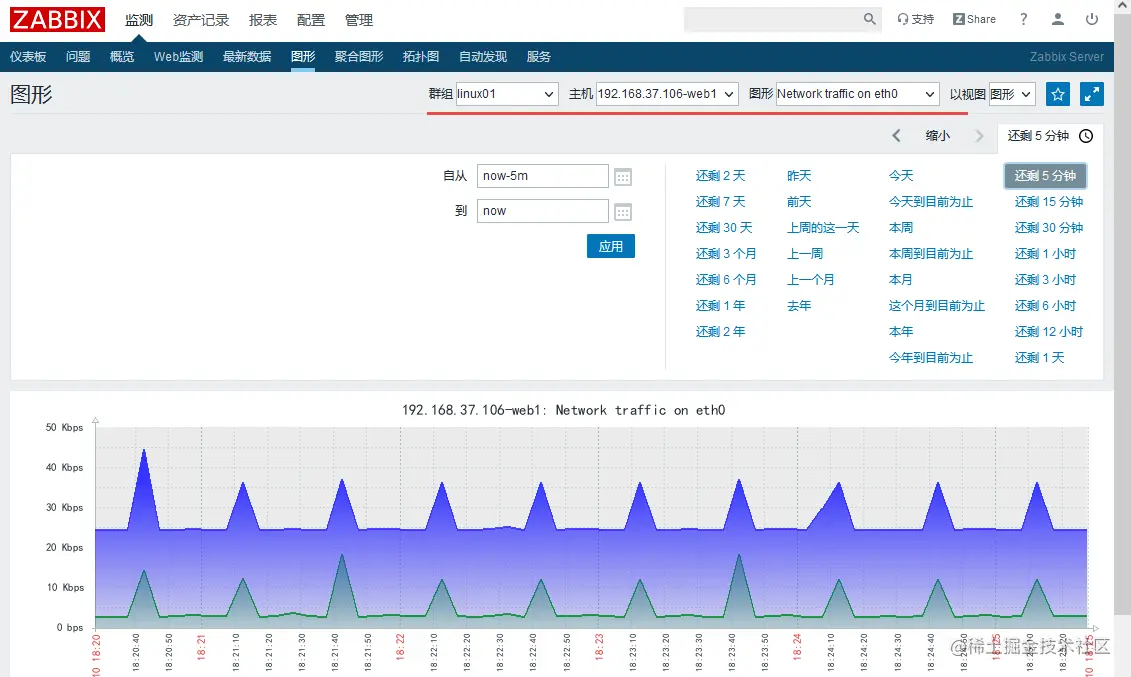Go to 问题 submenu
Screen dimensions: 1131x677
[78, 56]
